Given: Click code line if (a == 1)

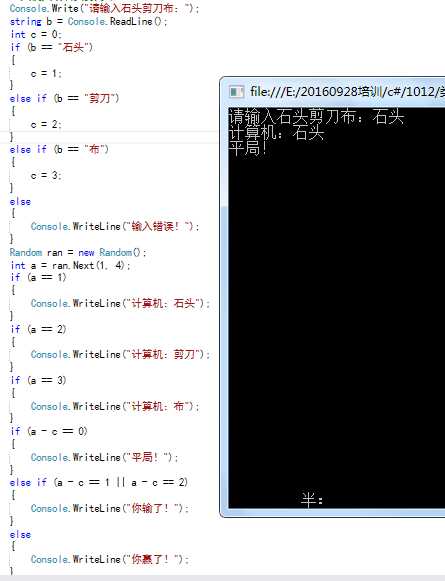Looking at the screenshot, I should [38, 277].
